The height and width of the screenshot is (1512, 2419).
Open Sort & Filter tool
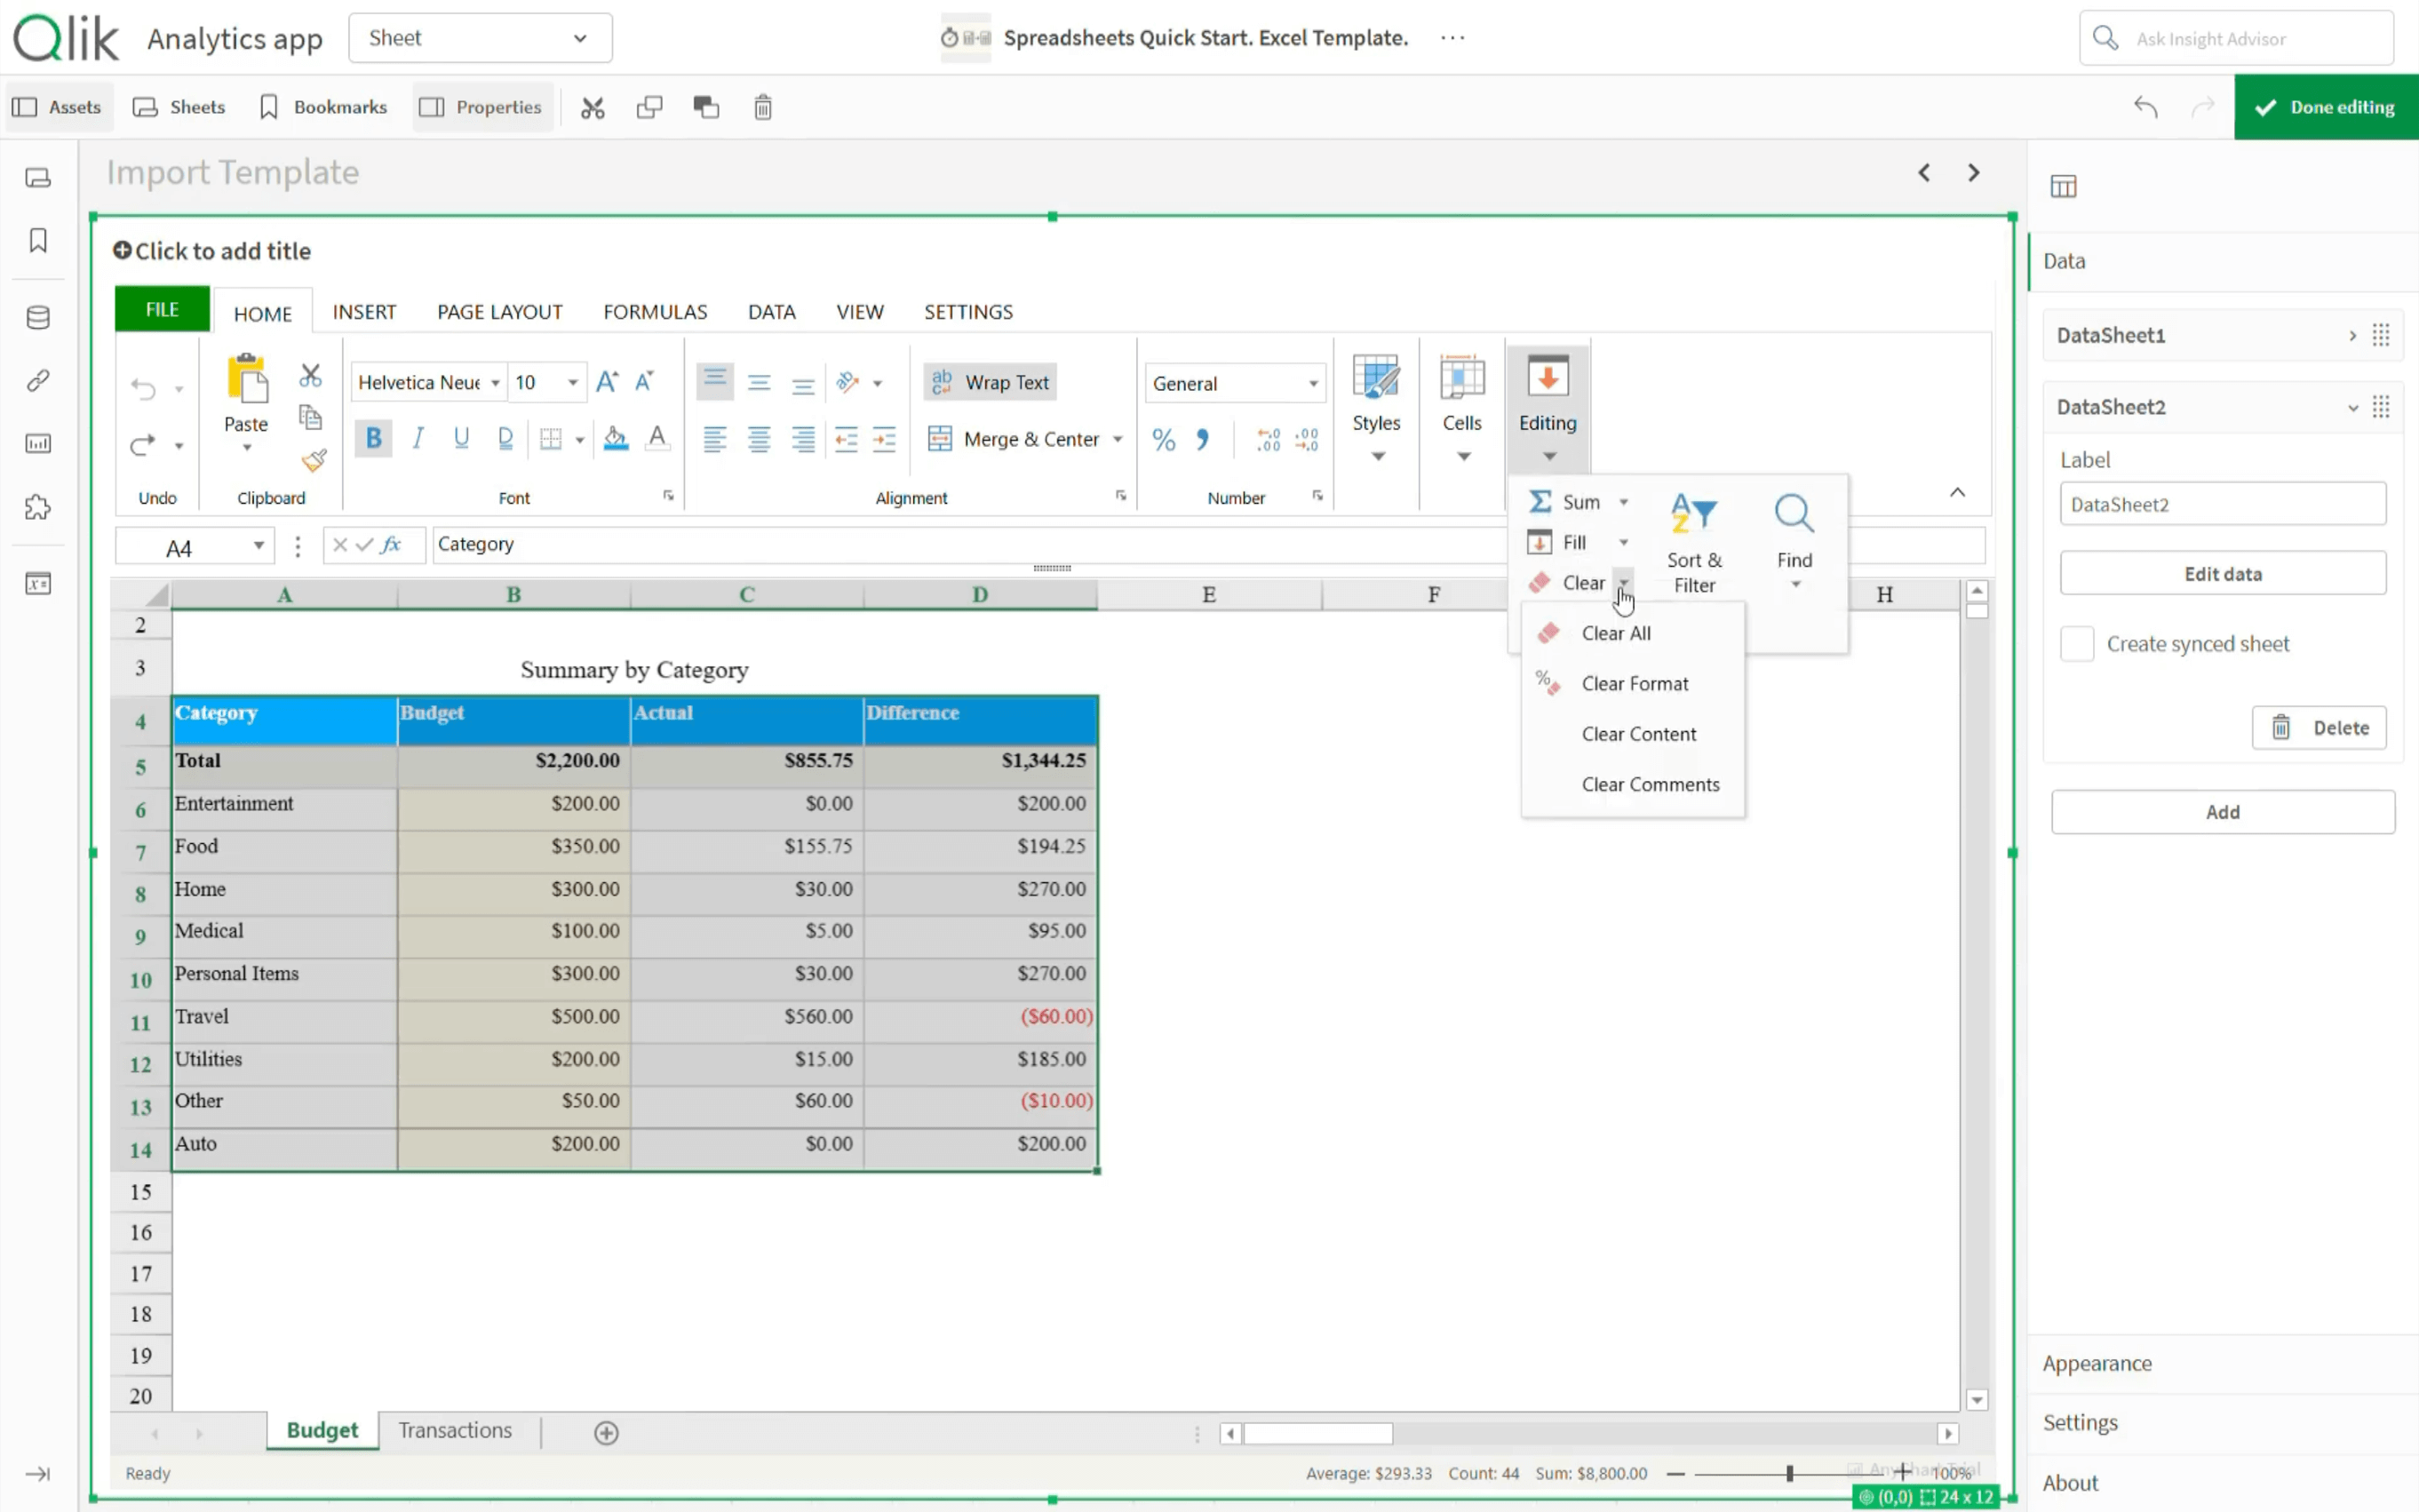[1693, 541]
